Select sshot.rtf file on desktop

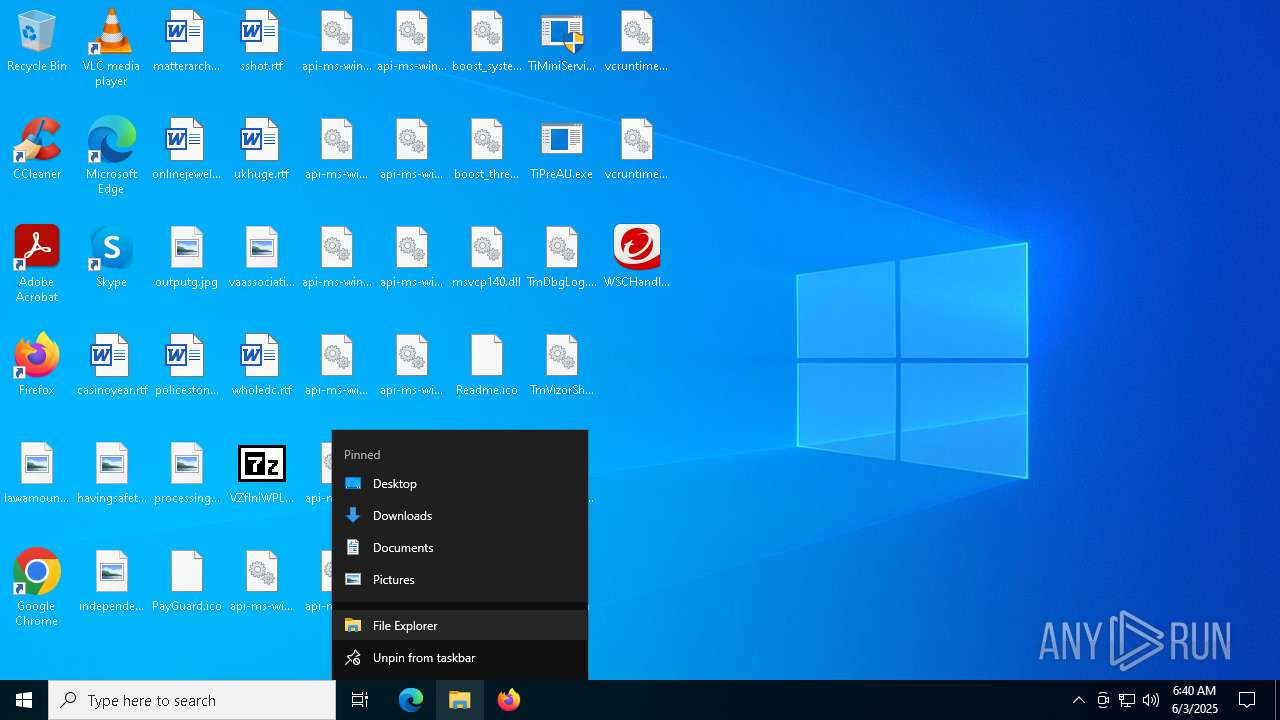261,41
